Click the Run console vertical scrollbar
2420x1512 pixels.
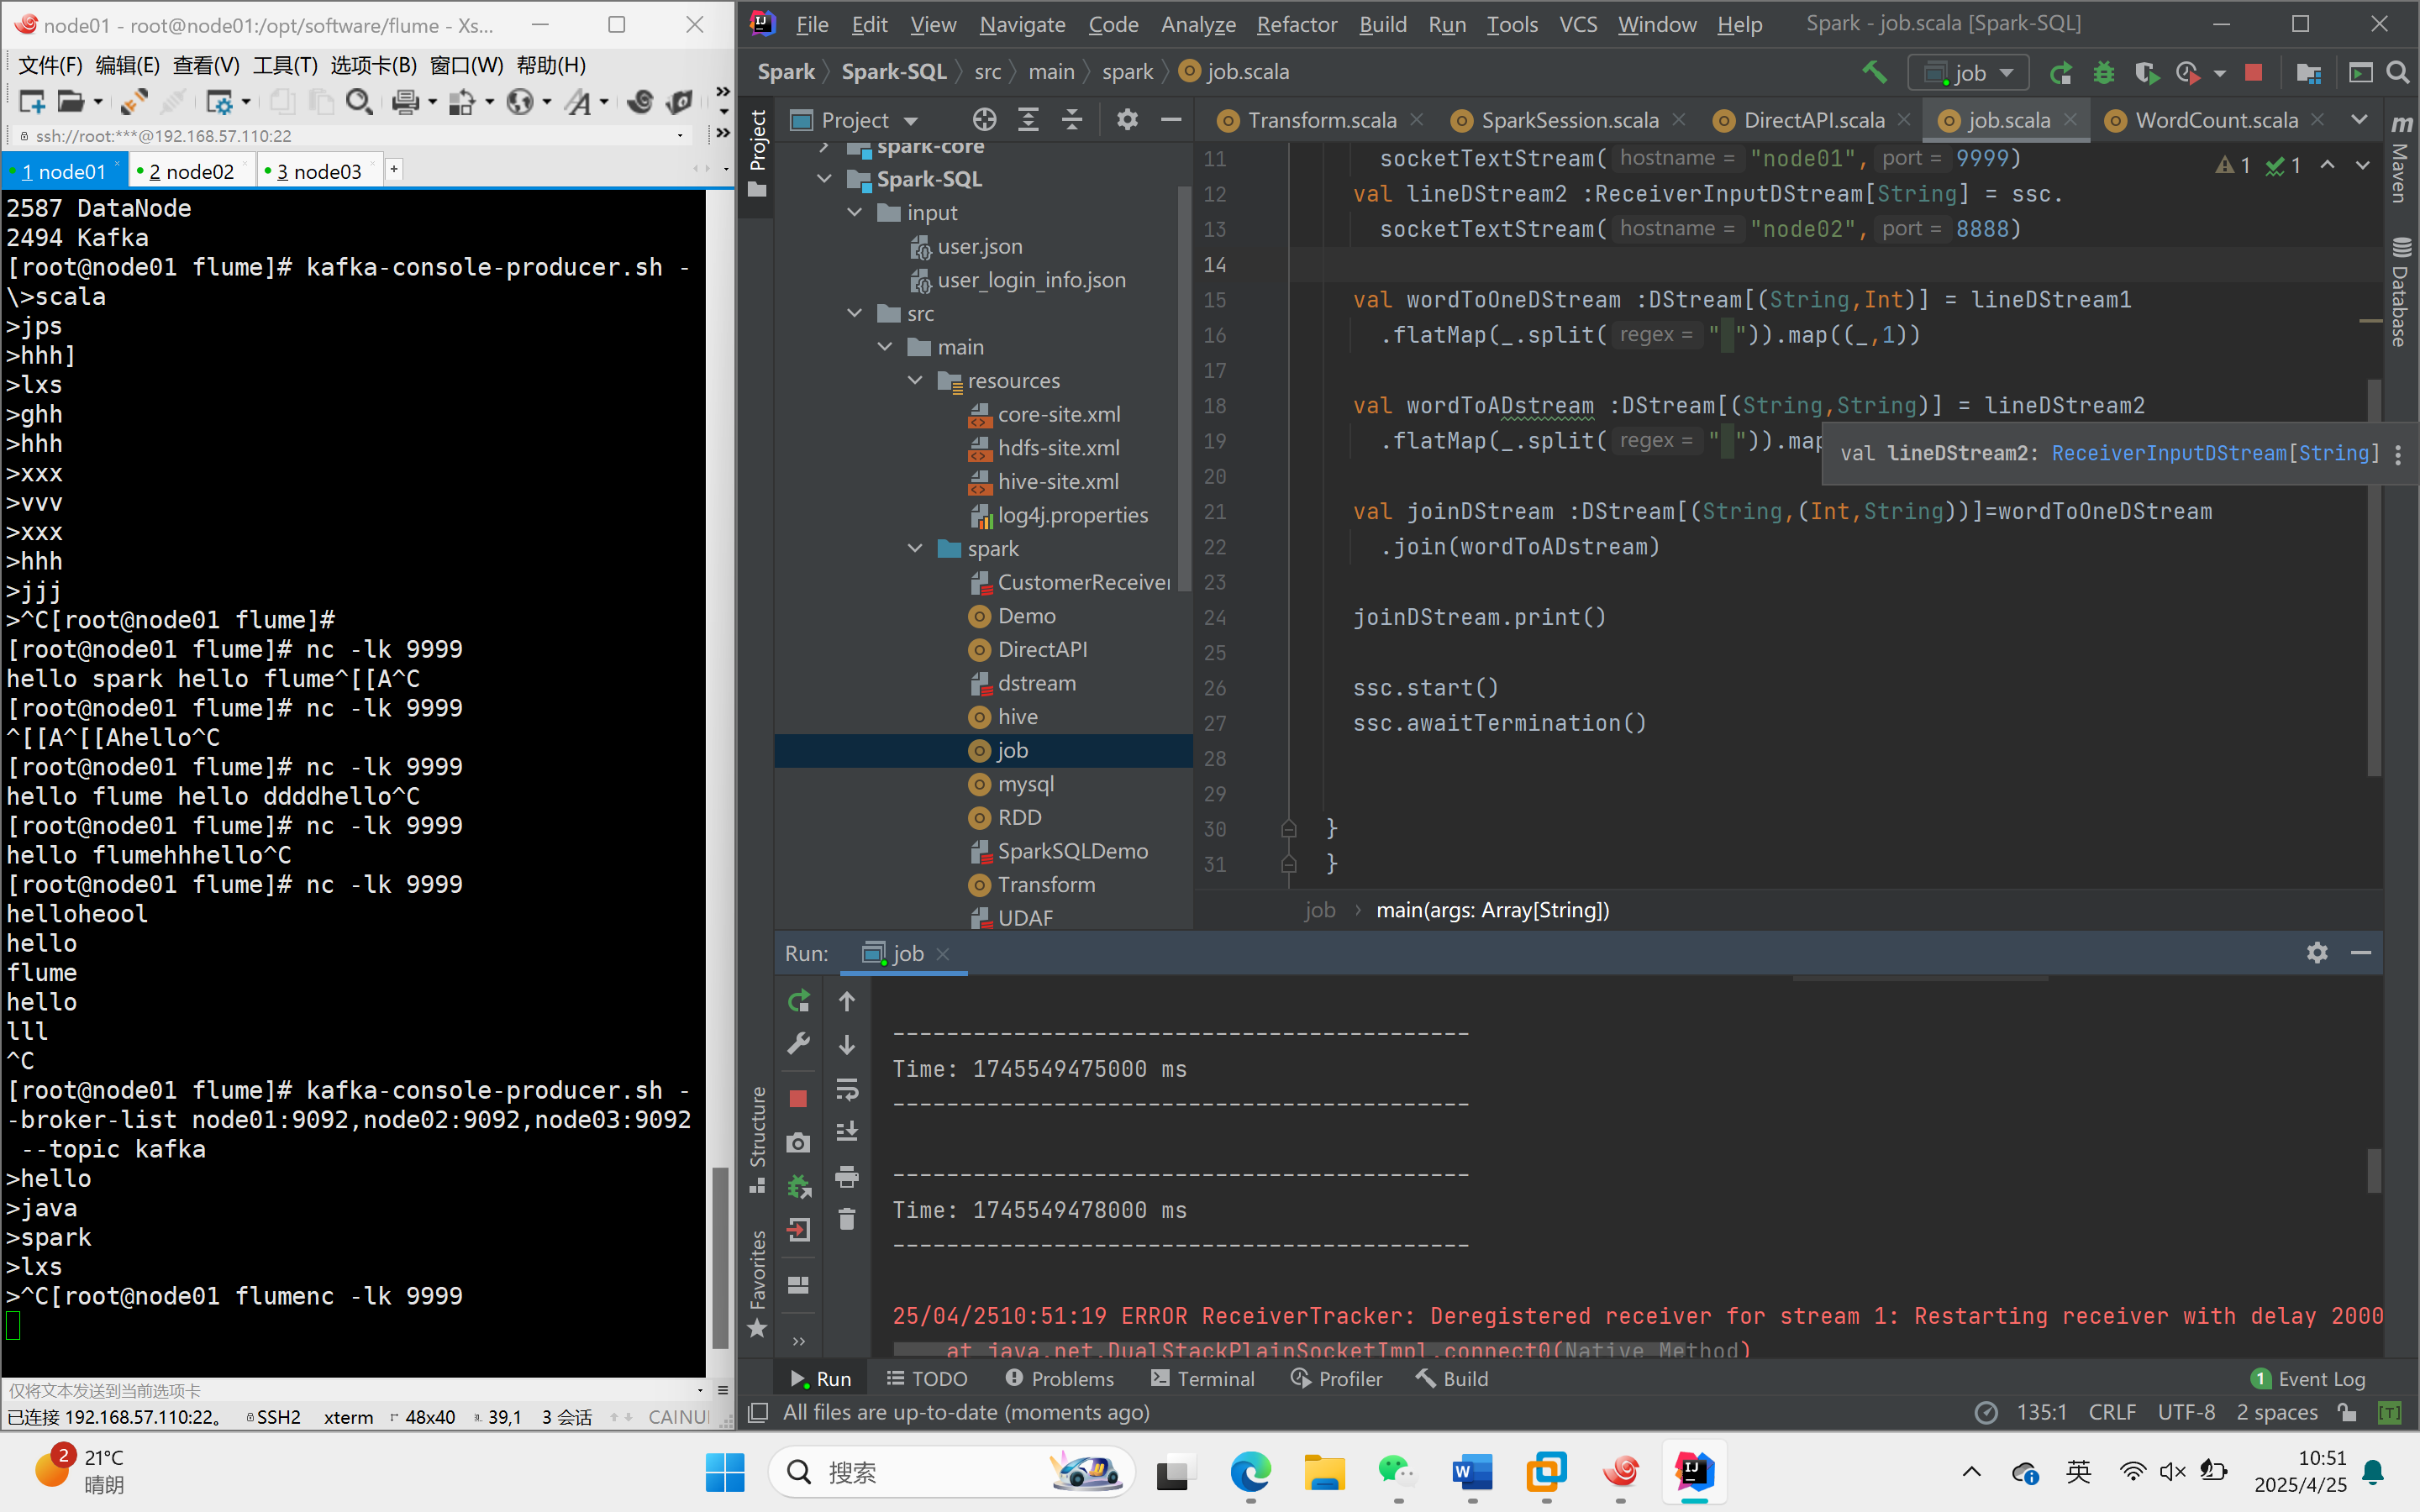click(2373, 1170)
